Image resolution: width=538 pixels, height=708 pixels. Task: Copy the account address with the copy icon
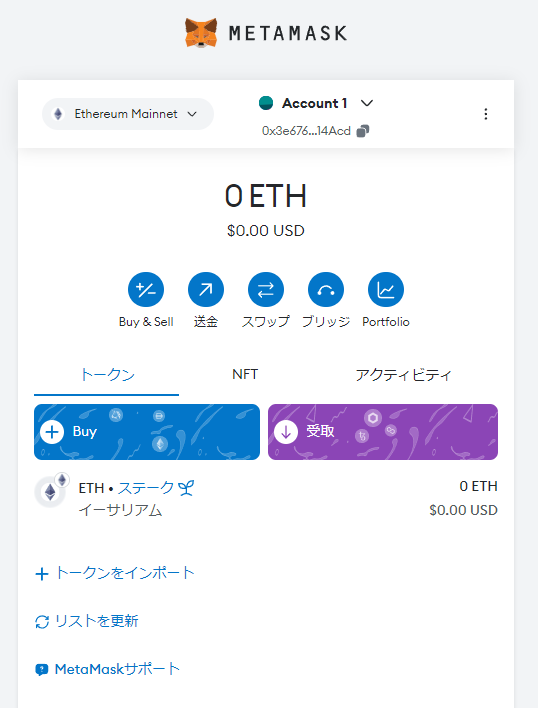coord(363,131)
